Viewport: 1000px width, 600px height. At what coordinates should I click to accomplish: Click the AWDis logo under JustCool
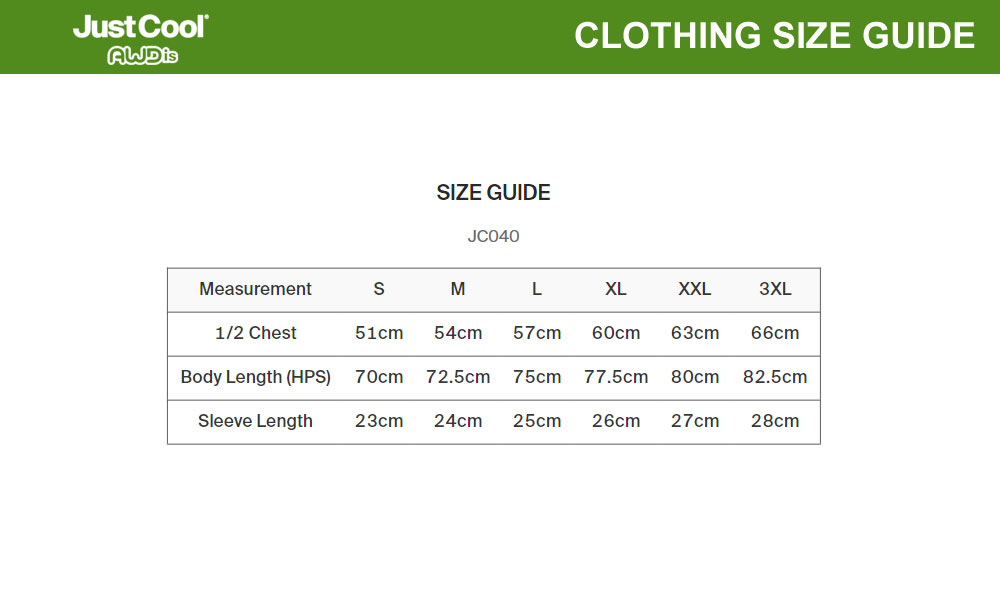click(x=142, y=56)
